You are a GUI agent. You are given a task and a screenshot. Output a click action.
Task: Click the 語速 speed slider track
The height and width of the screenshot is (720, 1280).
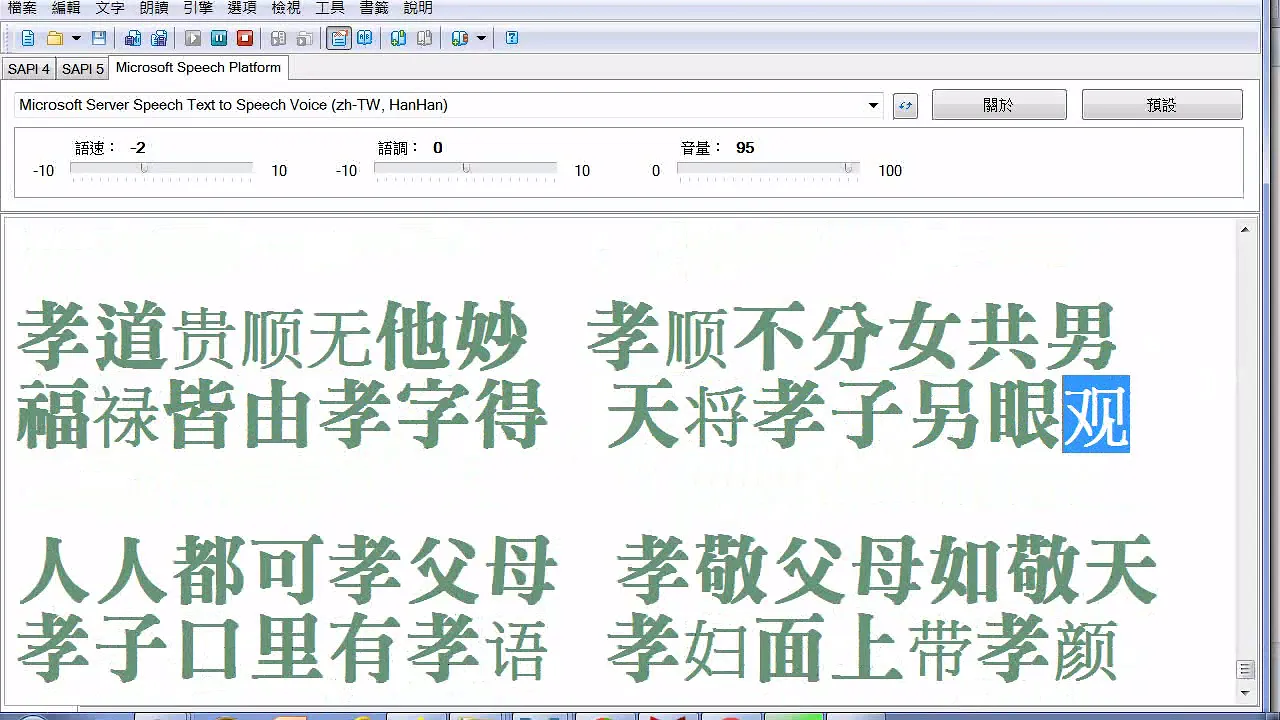point(161,169)
